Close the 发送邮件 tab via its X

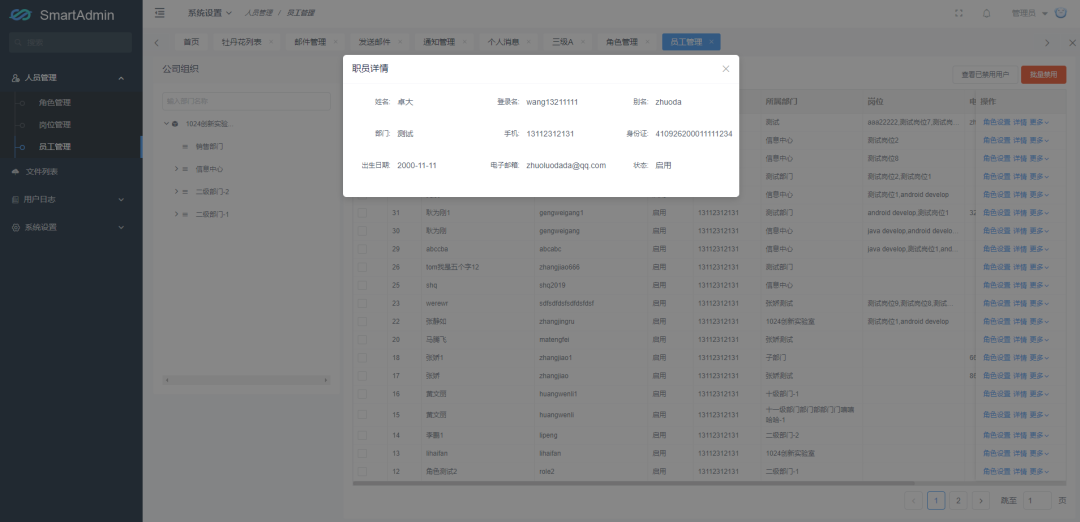pos(399,42)
